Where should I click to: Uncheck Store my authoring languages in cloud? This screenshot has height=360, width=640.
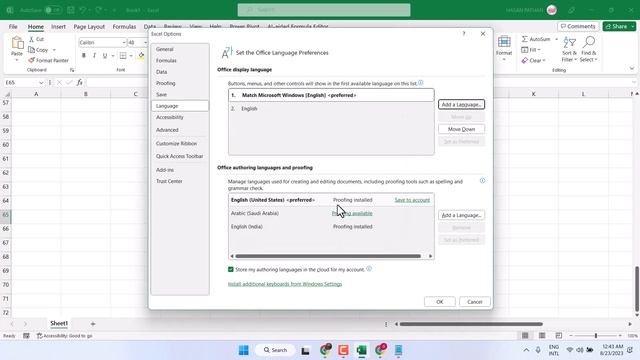click(231, 269)
